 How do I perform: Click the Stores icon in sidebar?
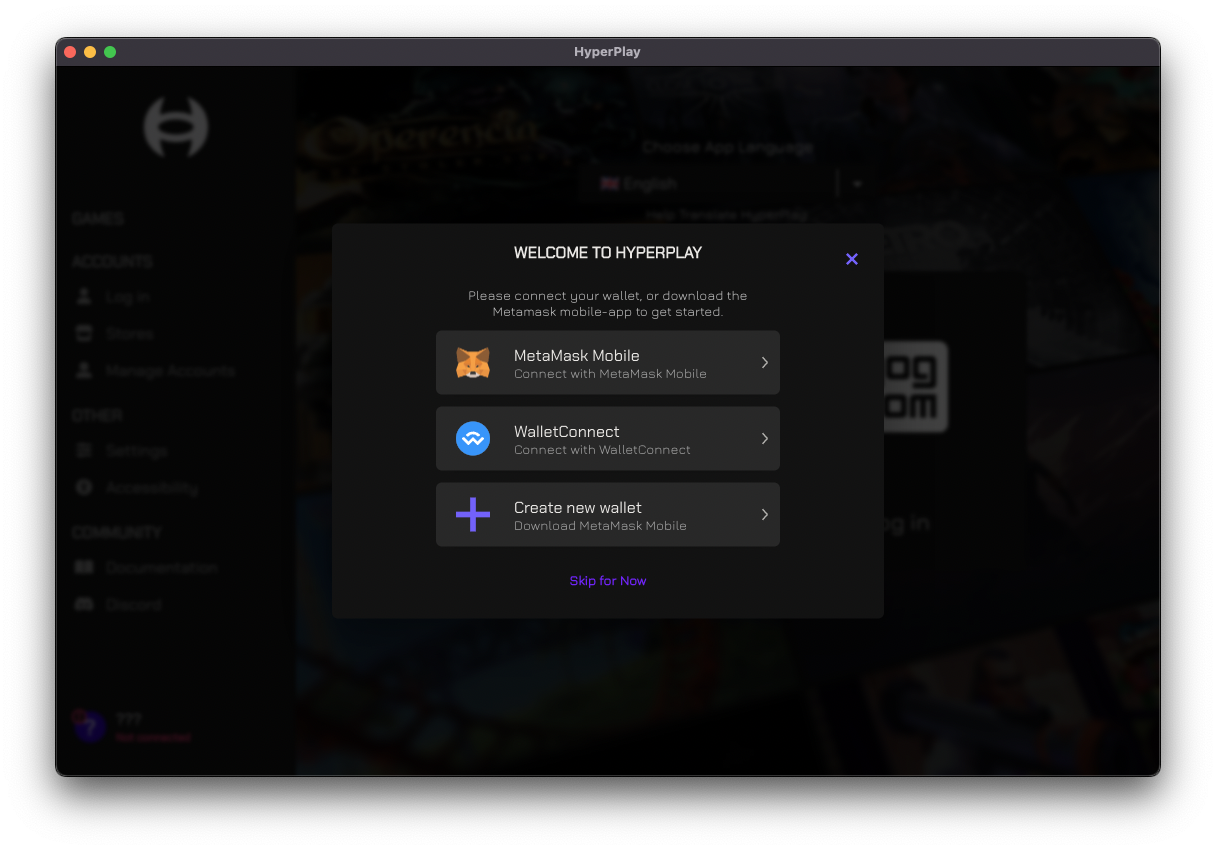pos(85,333)
